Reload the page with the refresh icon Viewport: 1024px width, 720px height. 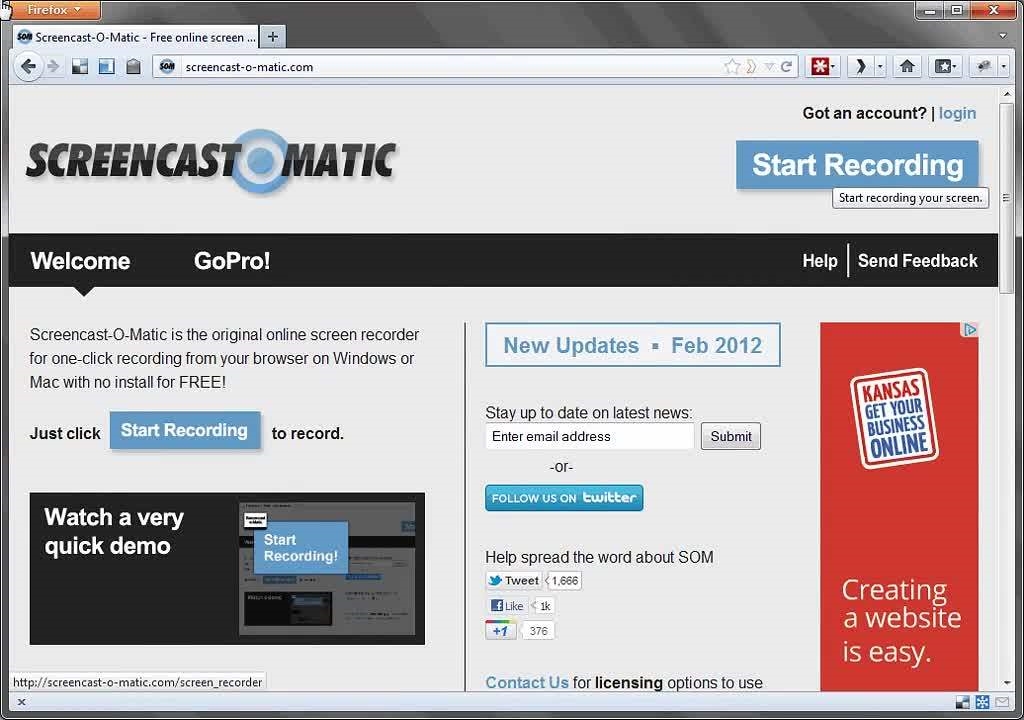click(786, 66)
